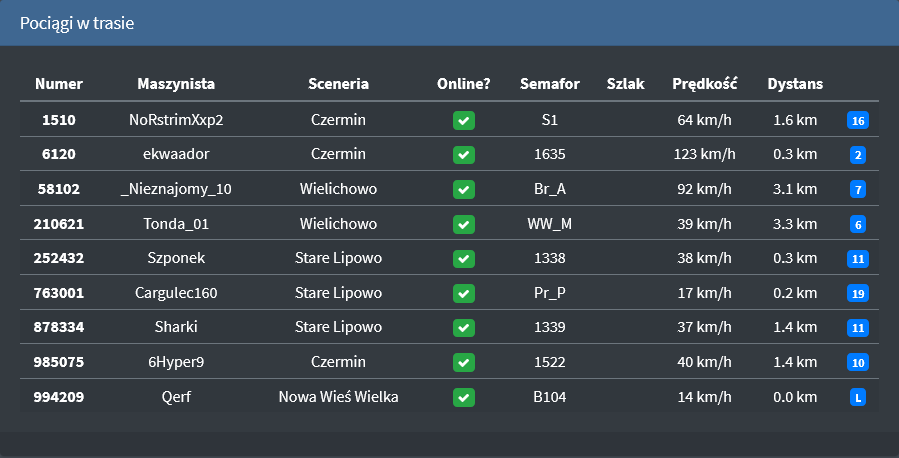Click online checkmark for NoRstrimXxp2
Viewport: 899px width, 458px height.
pos(464,121)
